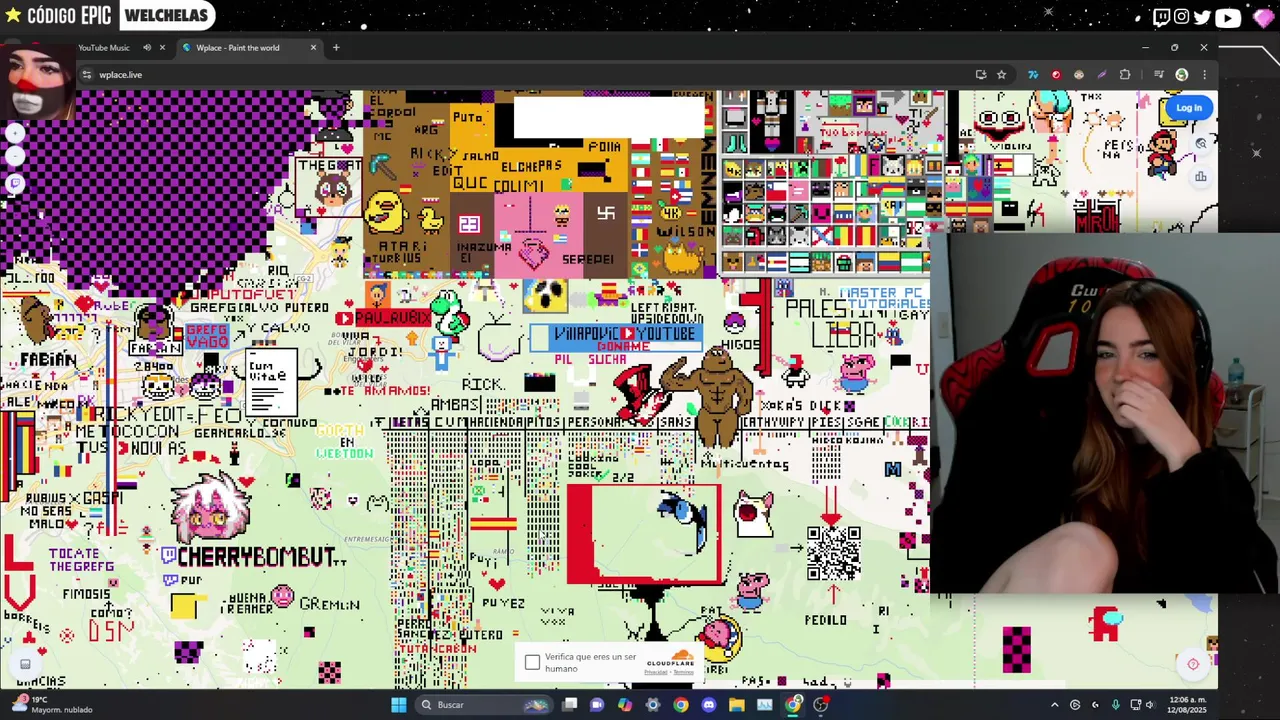
Task: Click the taskbar Buscar search box
Action: 484,705
